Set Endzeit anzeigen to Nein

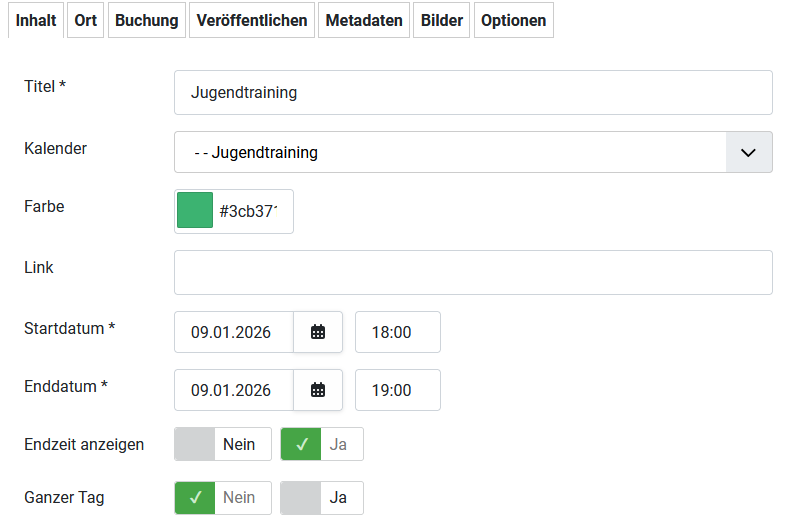click(223, 444)
